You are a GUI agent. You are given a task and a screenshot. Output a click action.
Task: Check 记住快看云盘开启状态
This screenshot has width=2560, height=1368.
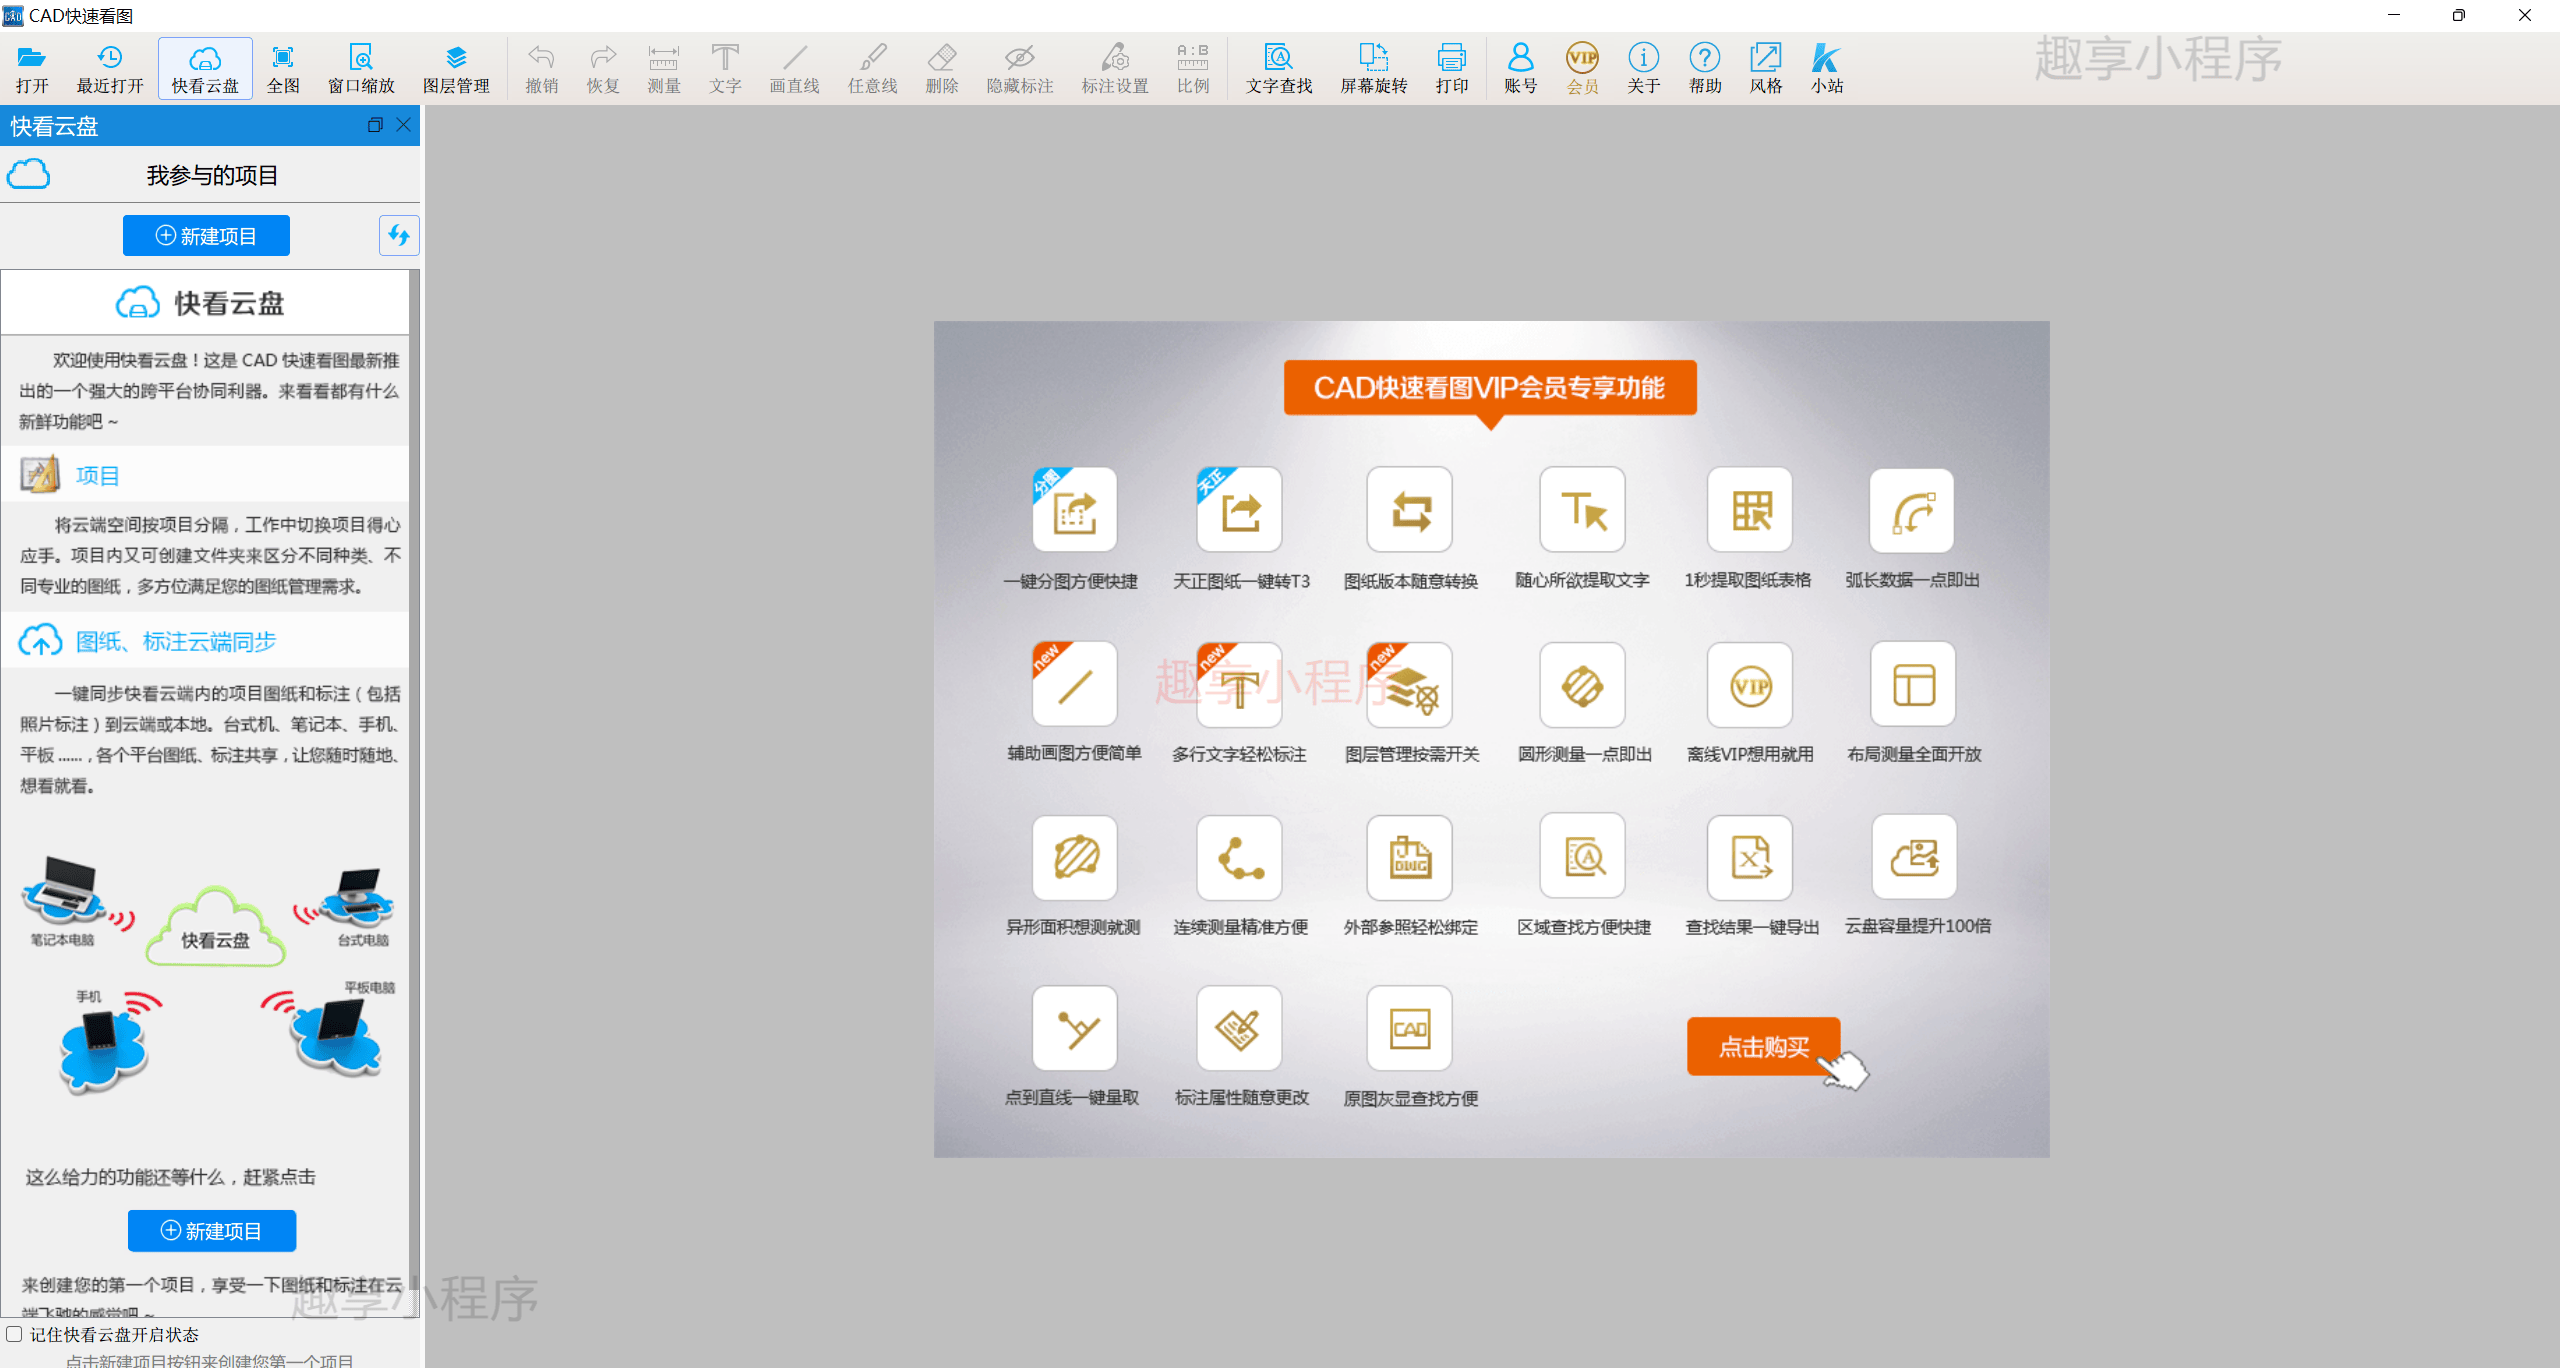click(x=14, y=1334)
